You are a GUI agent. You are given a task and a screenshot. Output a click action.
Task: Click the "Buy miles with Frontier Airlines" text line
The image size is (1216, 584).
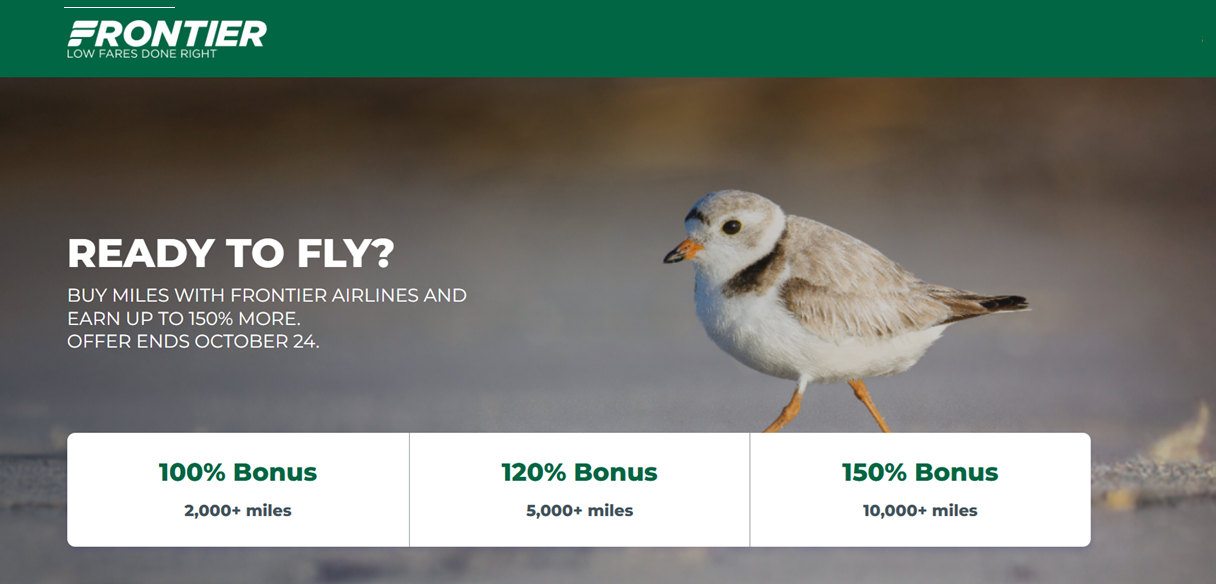click(x=267, y=295)
